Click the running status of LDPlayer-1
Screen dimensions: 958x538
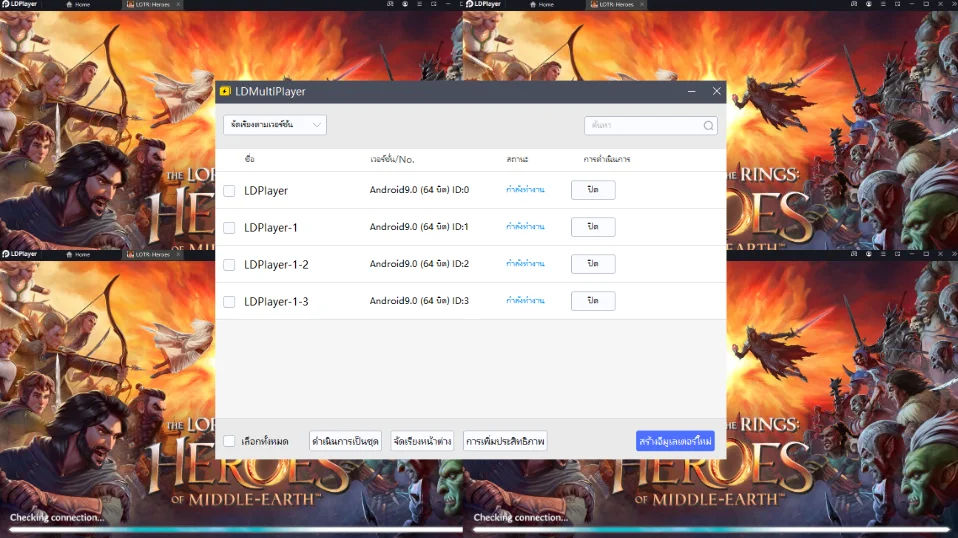pyautogui.click(x=525, y=227)
